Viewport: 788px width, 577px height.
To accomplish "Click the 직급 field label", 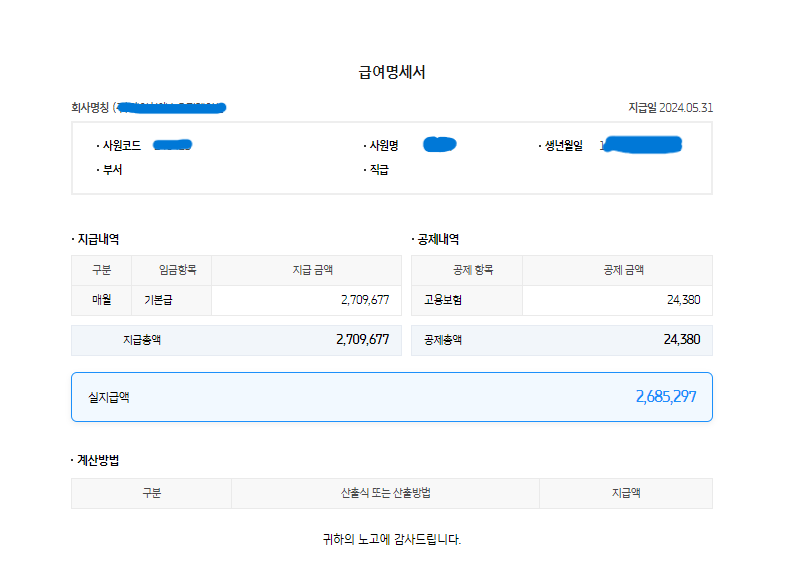I will [378, 170].
